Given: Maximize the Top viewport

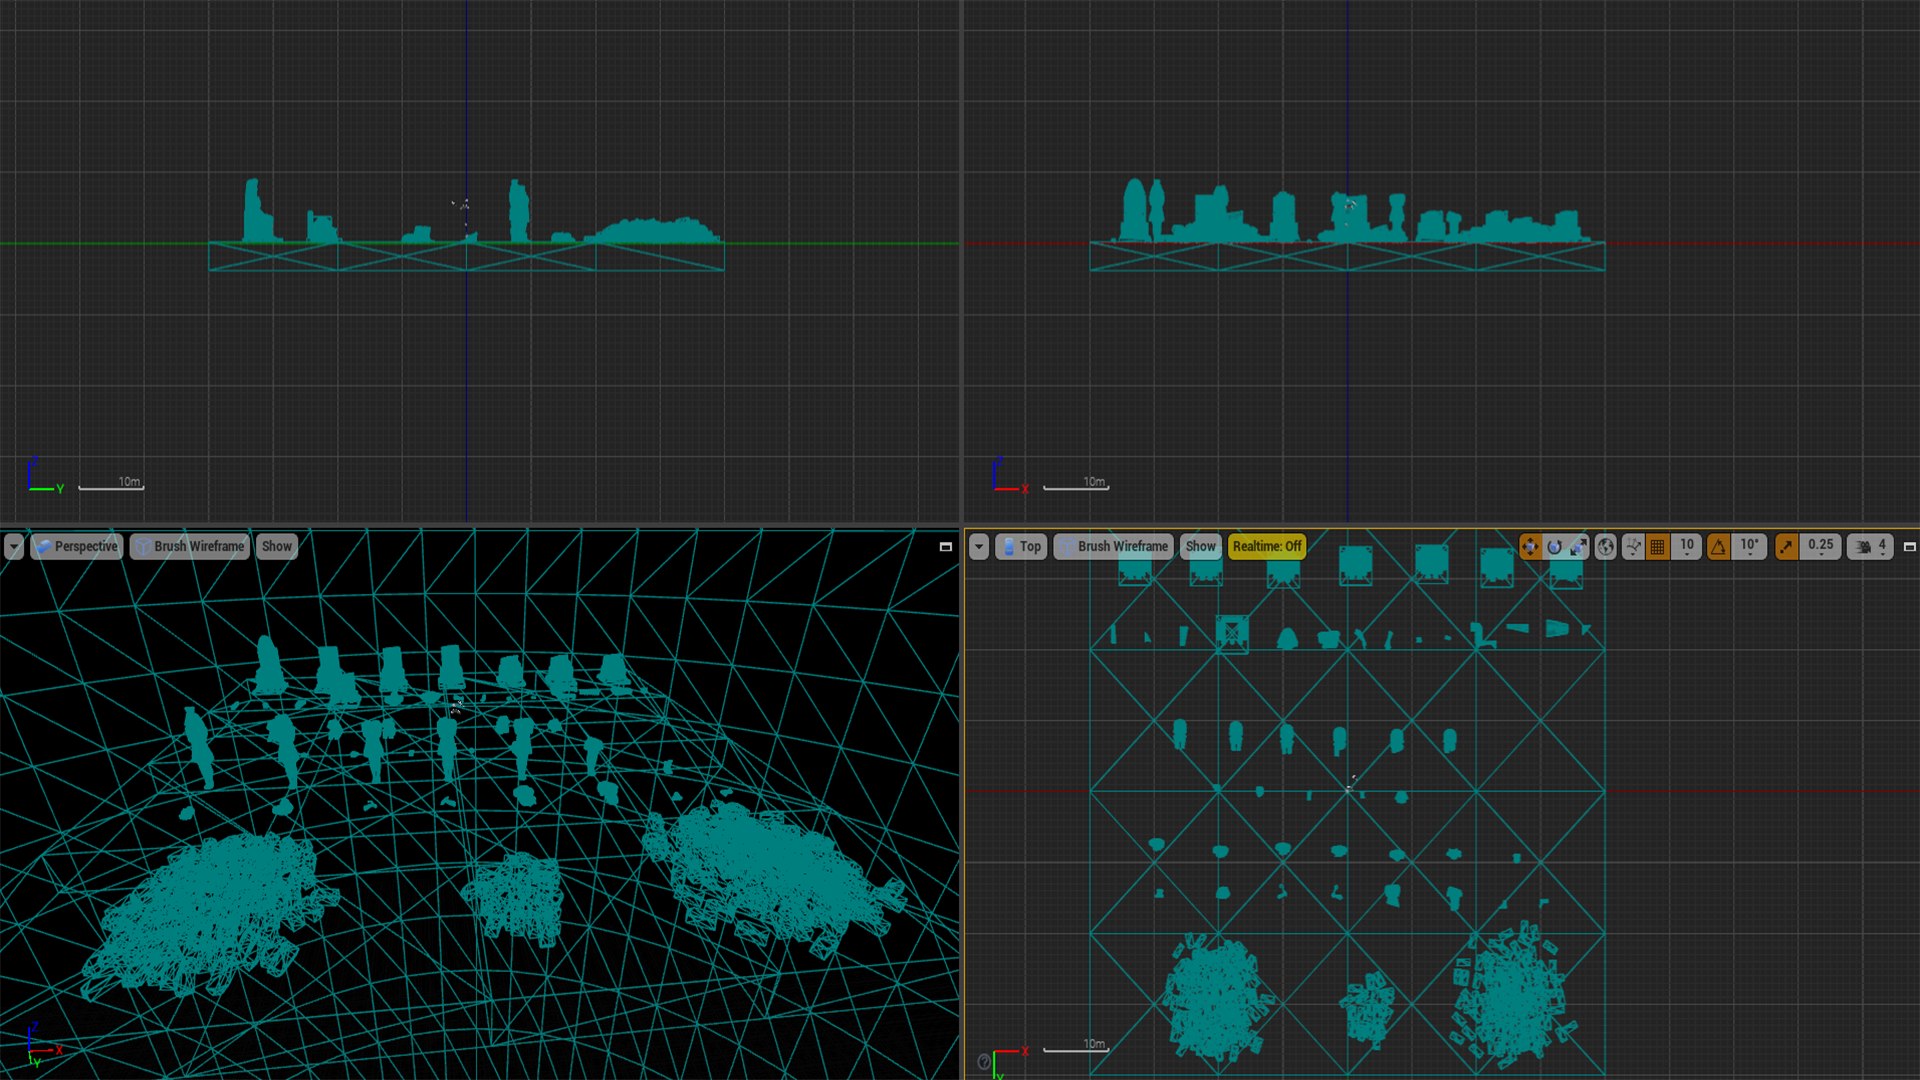Looking at the screenshot, I should tap(1909, 547).
